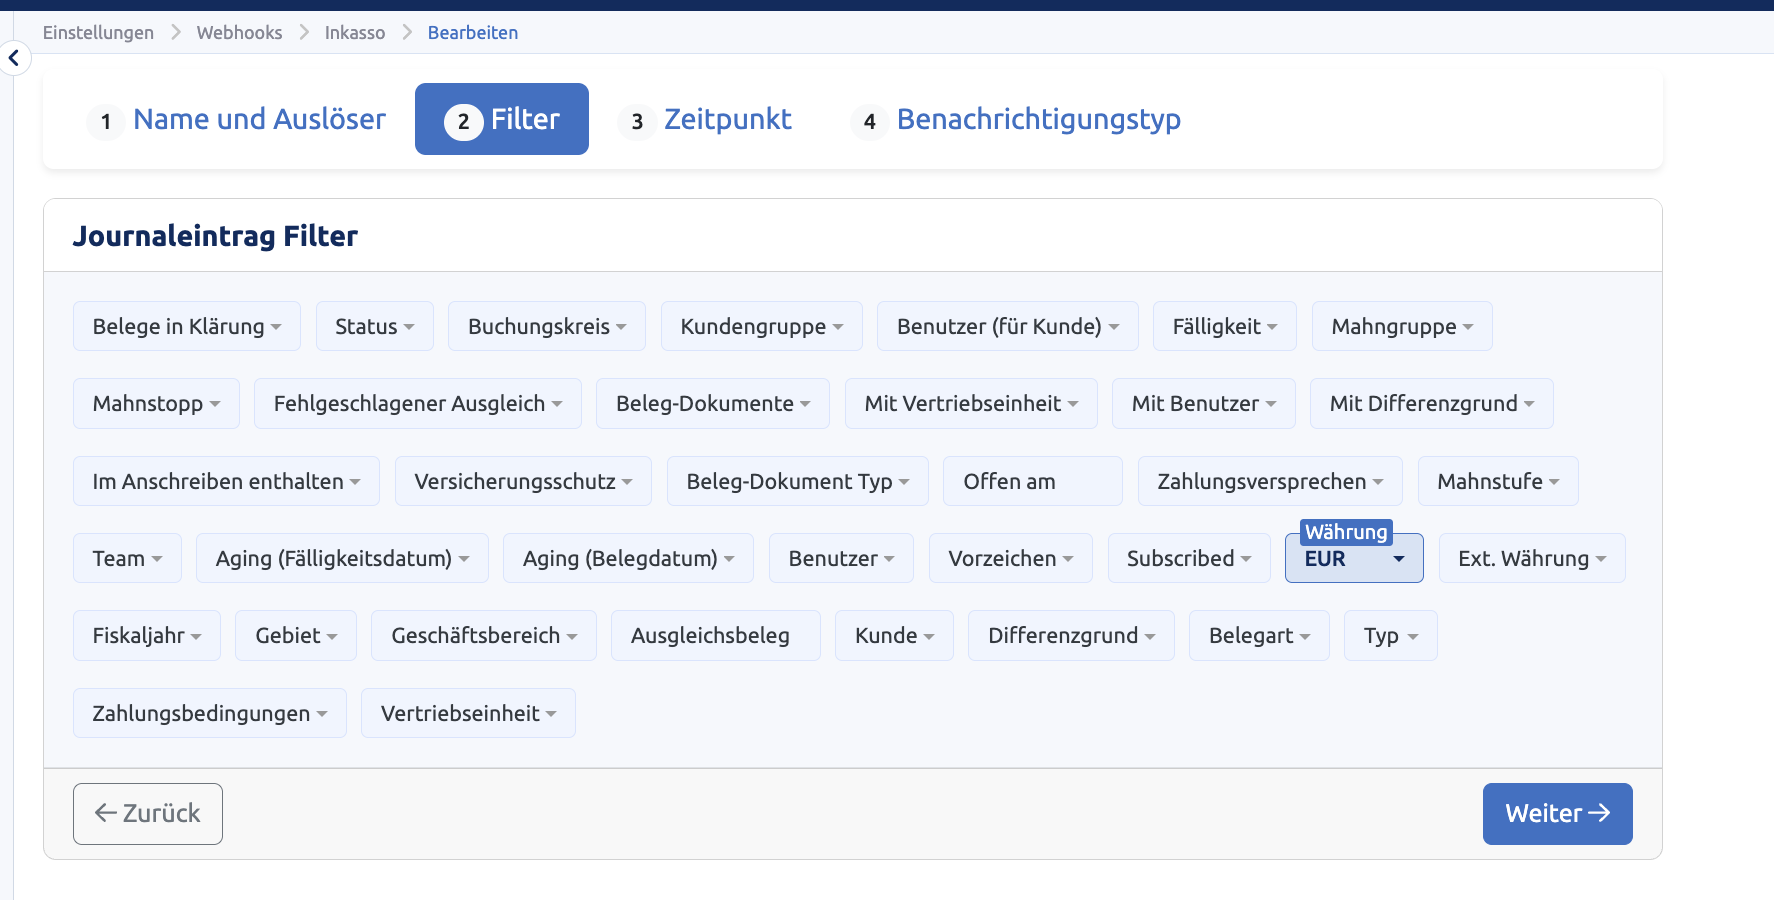Click the Zurück button
Viewport: 1774px width, 900px height.
coord(148,814)
